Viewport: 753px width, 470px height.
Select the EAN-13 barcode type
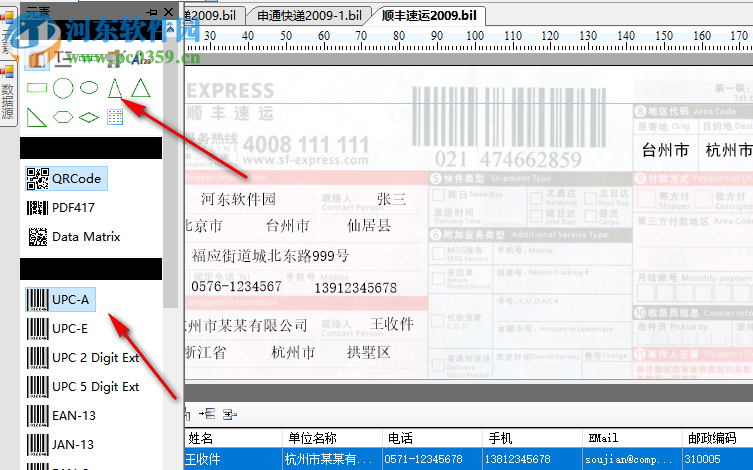point(61,416)
